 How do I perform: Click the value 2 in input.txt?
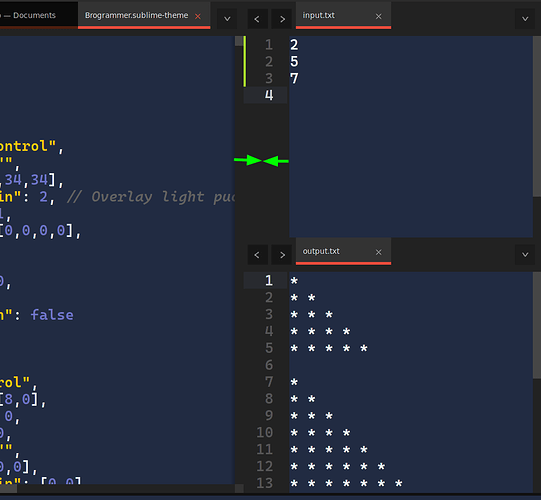pyautogui.click(x=294, y=45)
